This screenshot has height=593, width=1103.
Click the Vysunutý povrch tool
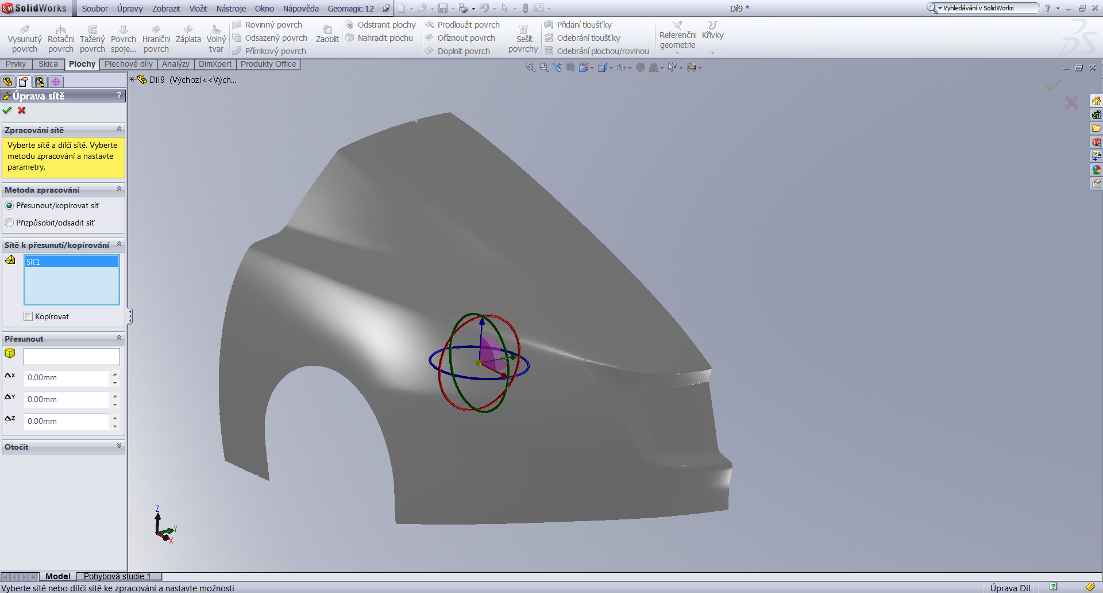(25, 37)
